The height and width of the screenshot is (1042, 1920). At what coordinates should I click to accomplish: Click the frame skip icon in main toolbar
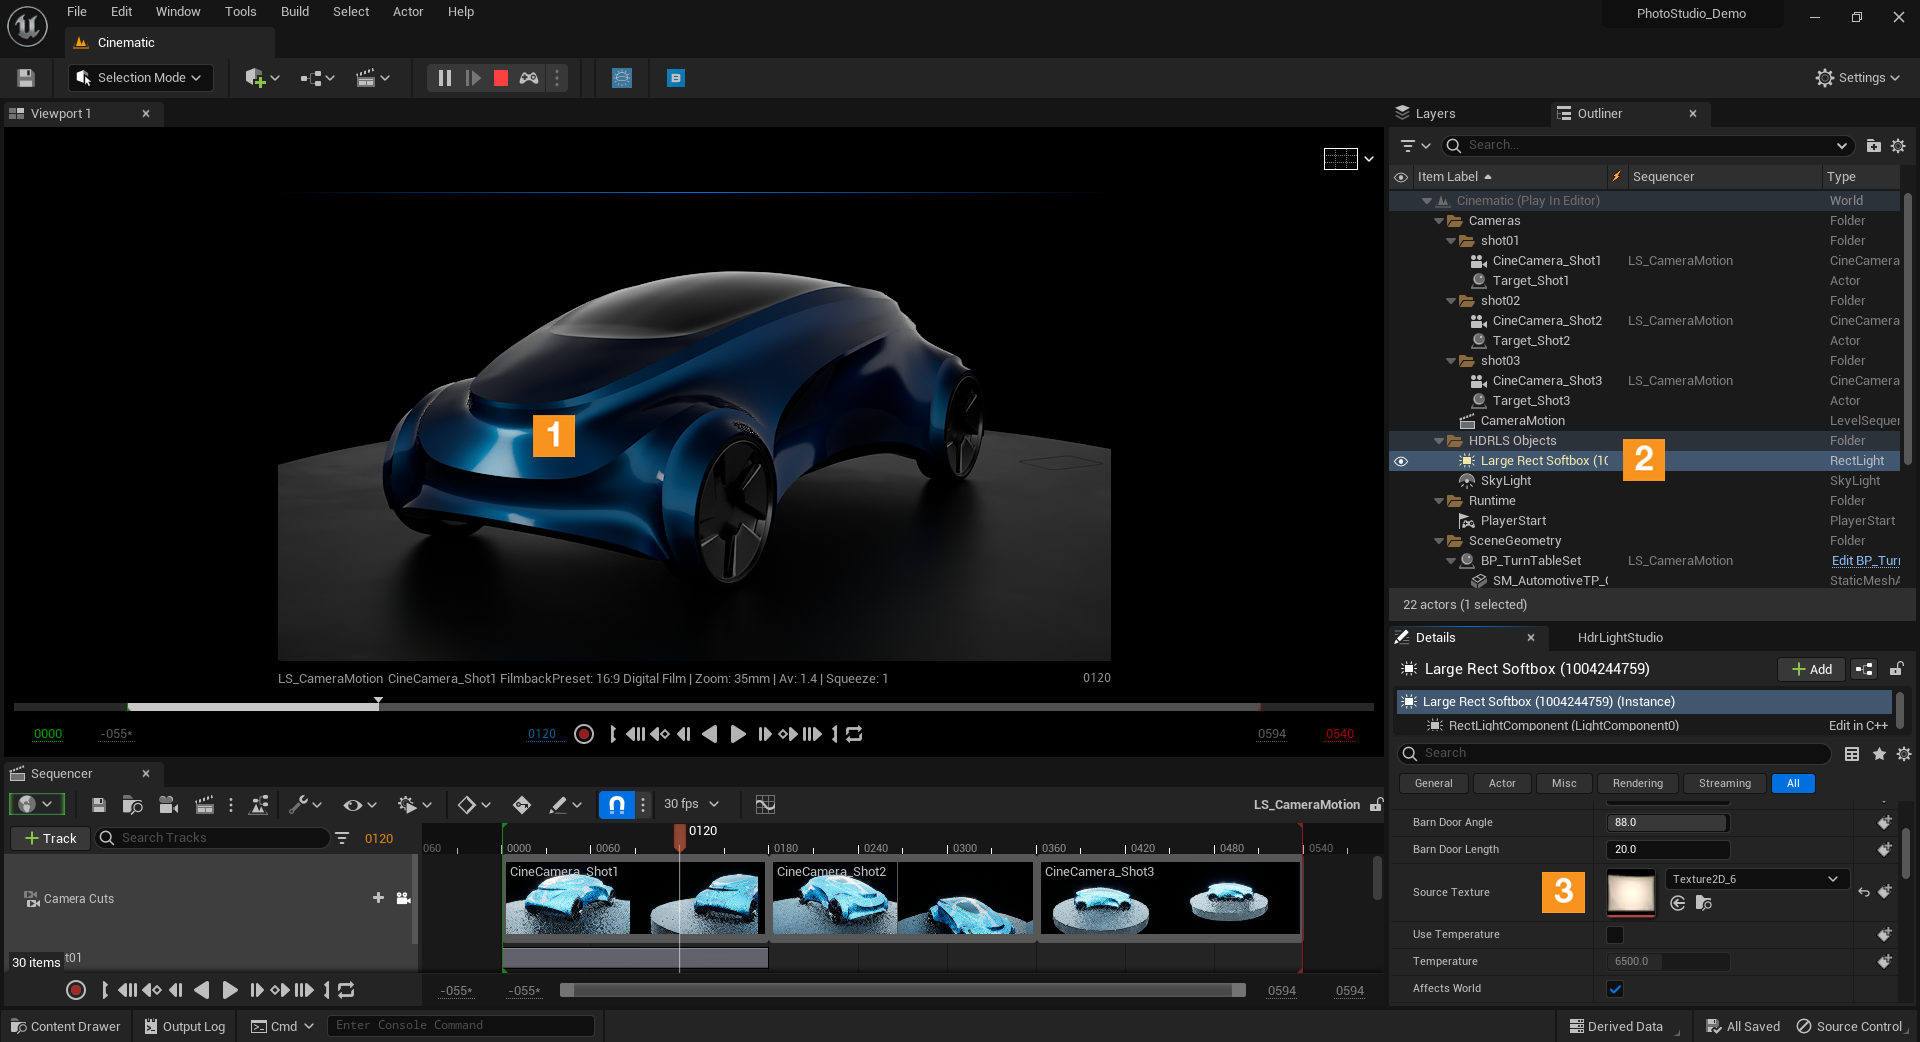473,78
